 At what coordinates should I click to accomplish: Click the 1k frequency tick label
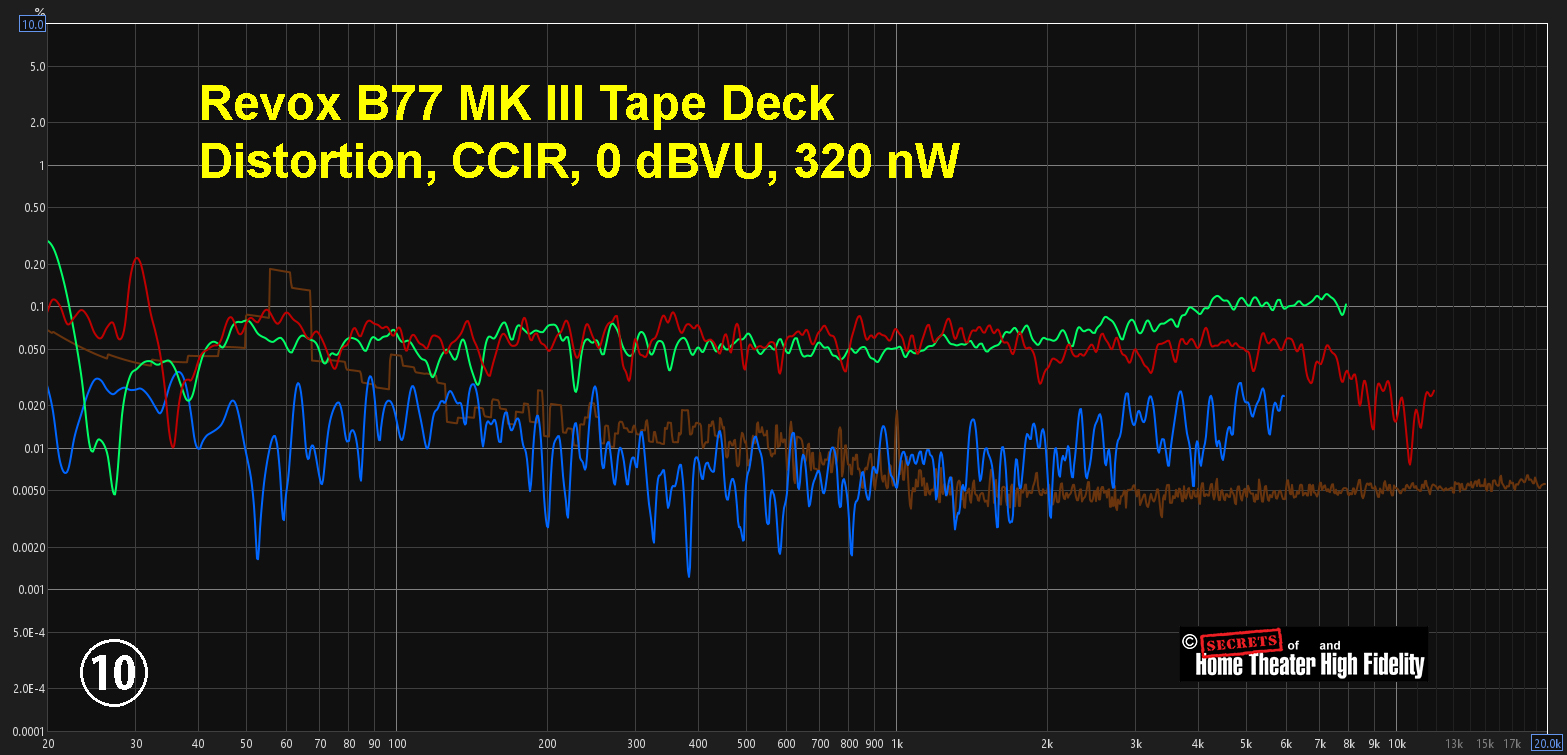[x=897, y=744]
